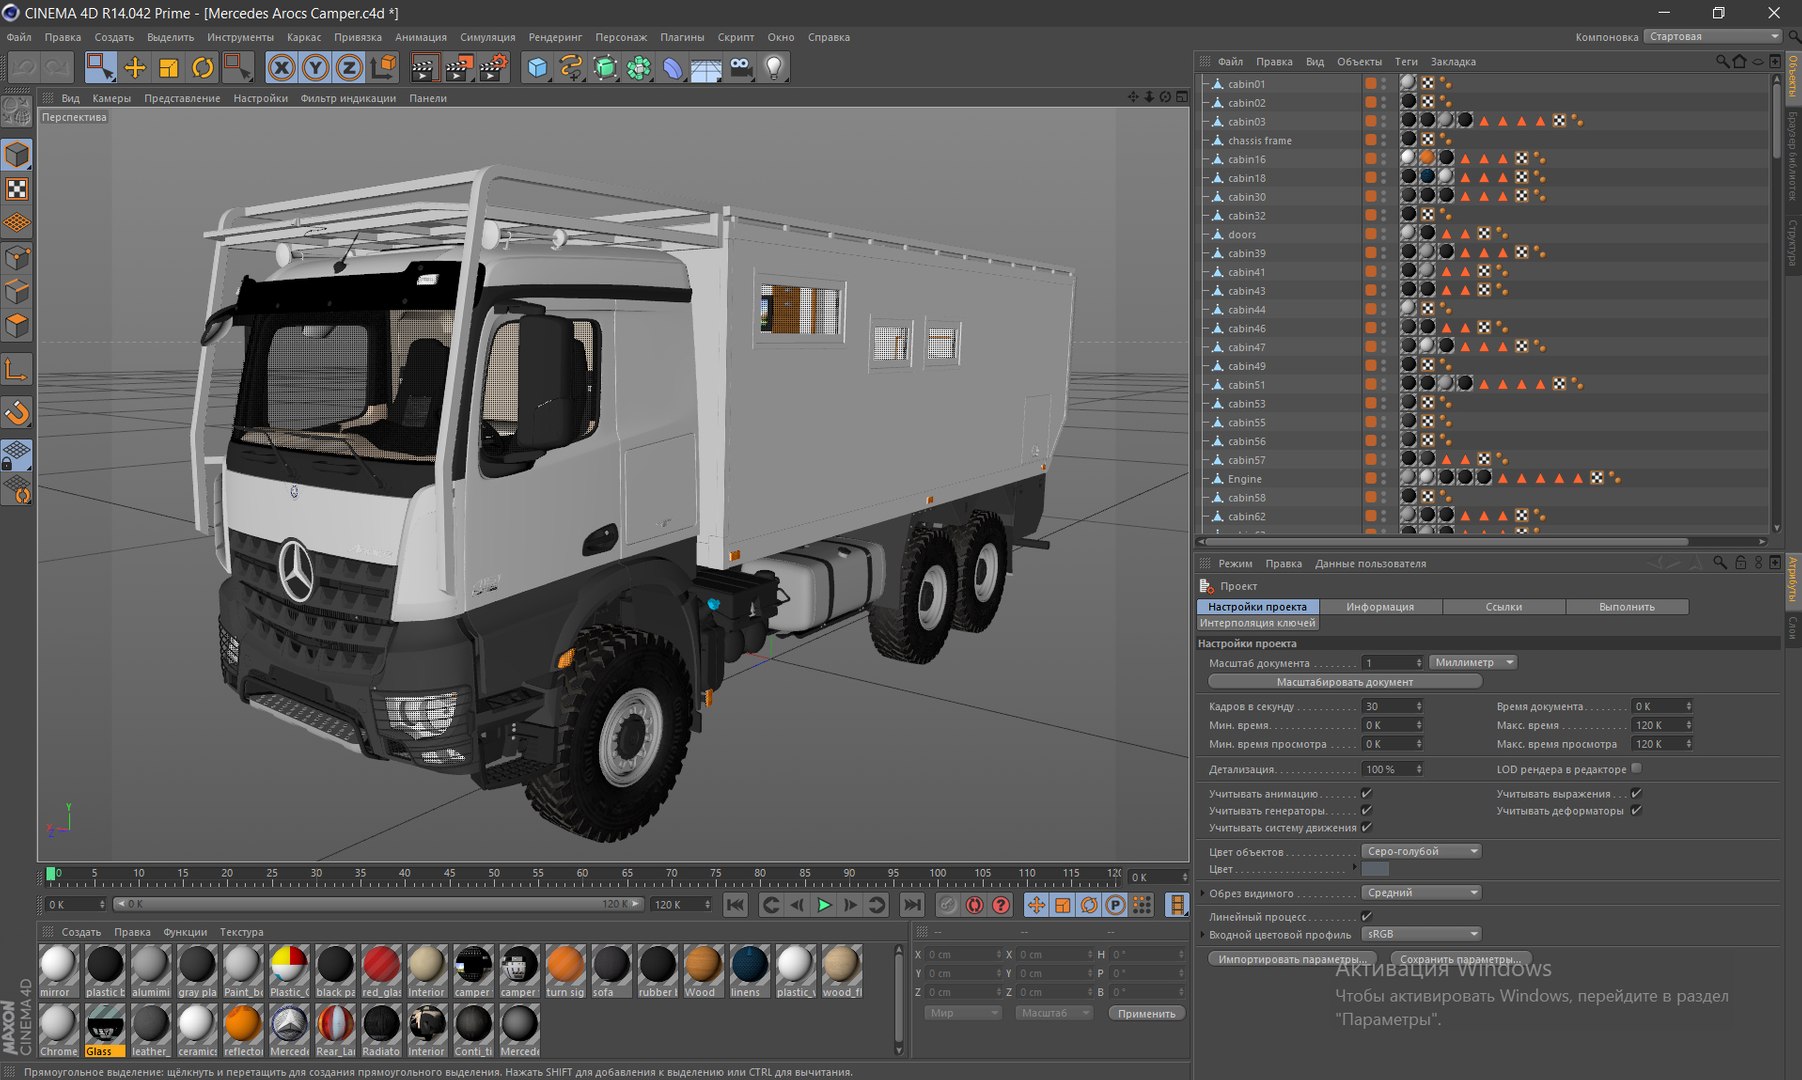Screen dimensions: 1802x1080
Task: Open the array modeling objects icon
Action: [x=639, y=67]
